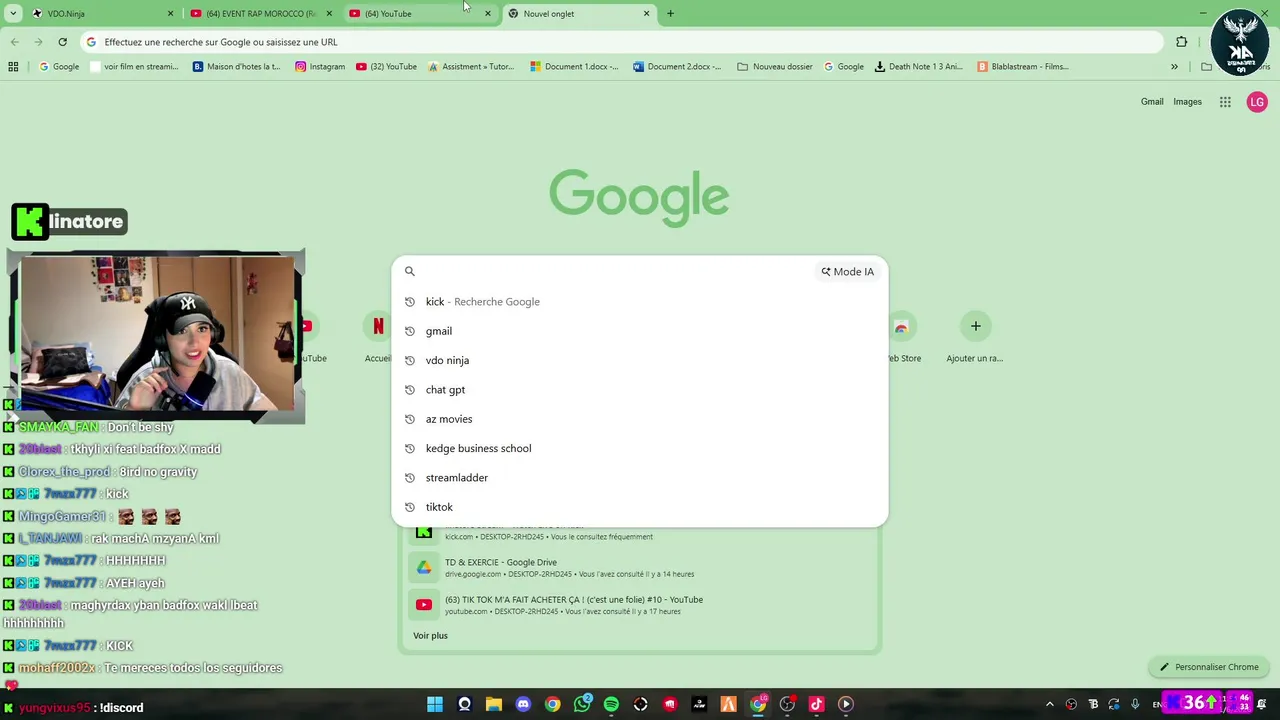Close the Nouvel onglet tab
Image resolution: width=1280 pixels, height=720 pixels.
pos(646,14)
